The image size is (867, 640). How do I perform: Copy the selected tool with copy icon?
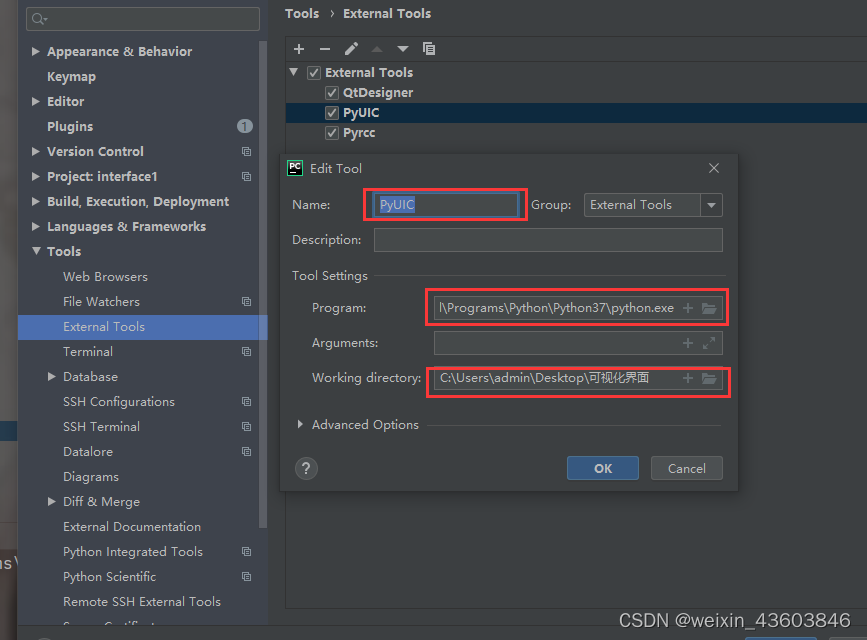[429, 49]
